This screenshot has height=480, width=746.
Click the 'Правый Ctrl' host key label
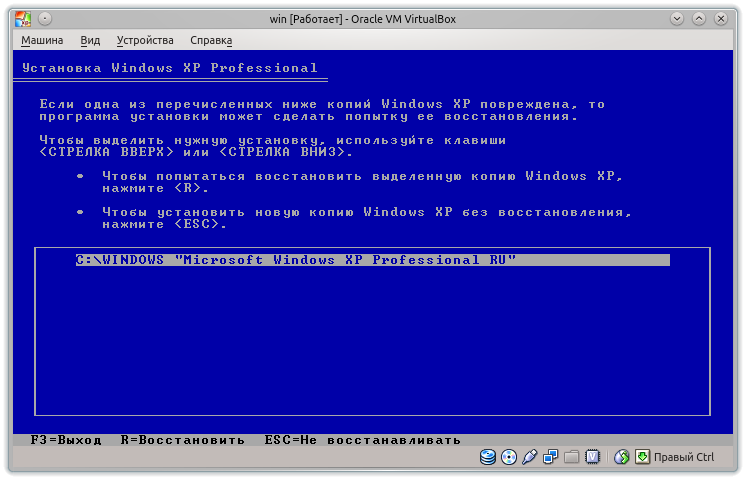(684, 458)
